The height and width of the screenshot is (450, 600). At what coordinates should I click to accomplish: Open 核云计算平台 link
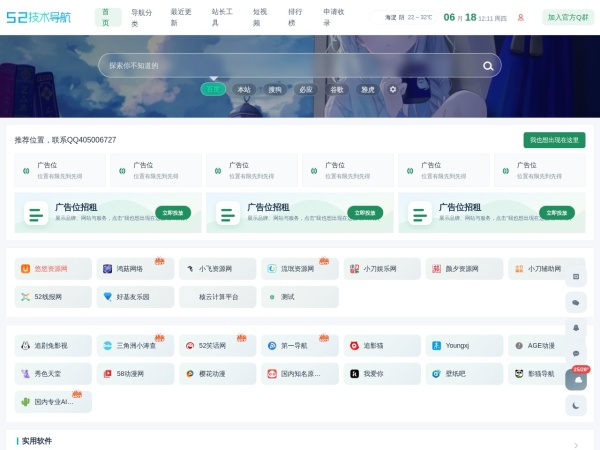click(x=217, y=297)
